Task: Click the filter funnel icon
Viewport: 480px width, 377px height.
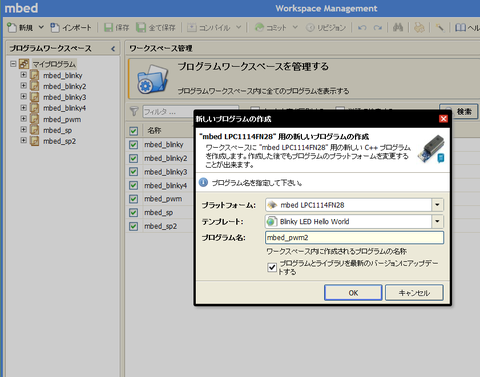Action: click(x=134, y=111)
